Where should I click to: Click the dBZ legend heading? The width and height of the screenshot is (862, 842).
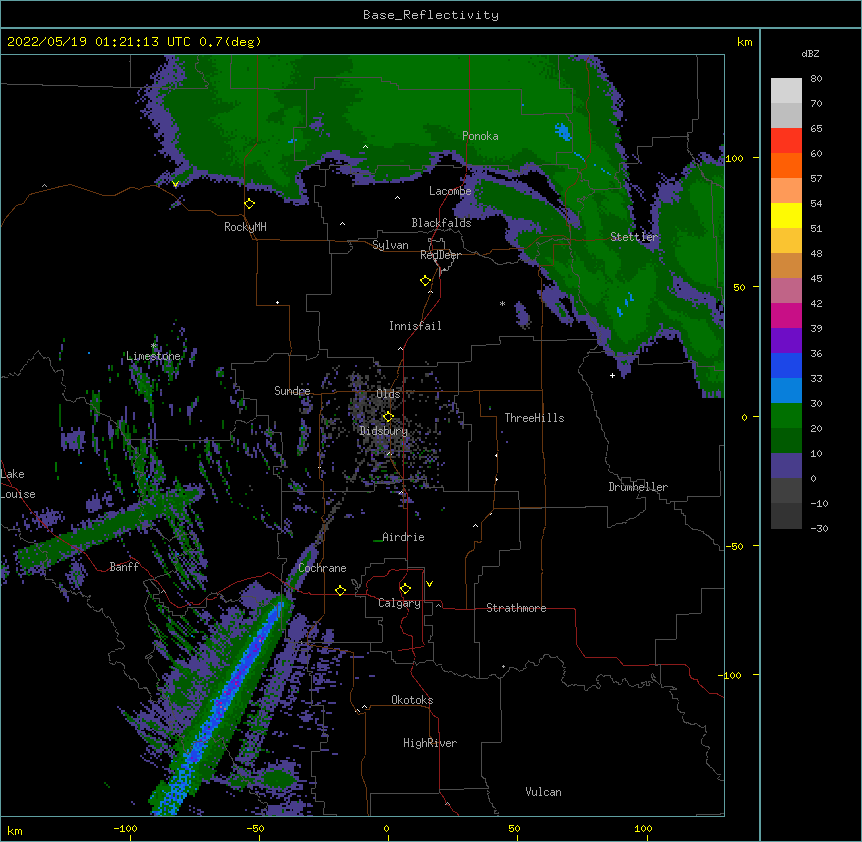pyautogui.click(x=810, y=54)
